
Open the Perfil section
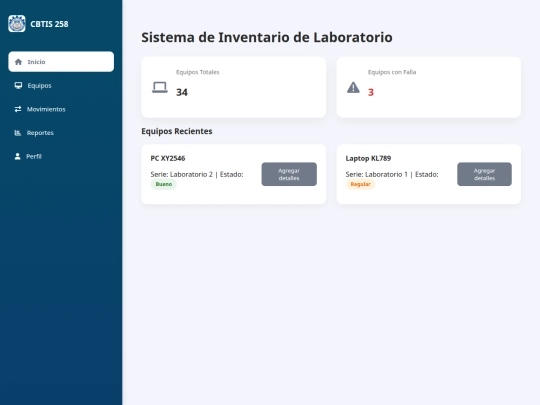tap(61, 156)
